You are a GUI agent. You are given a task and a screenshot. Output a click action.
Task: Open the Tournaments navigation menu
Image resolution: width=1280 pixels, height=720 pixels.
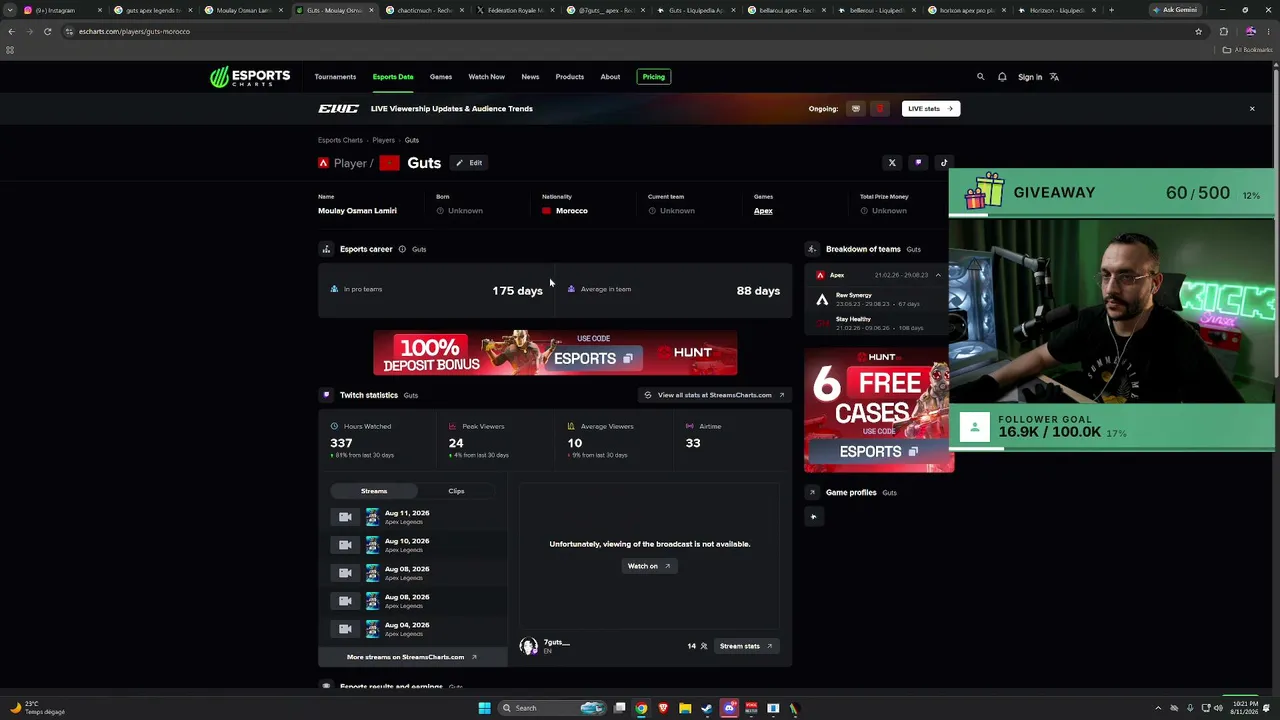(x=335, y=77)
